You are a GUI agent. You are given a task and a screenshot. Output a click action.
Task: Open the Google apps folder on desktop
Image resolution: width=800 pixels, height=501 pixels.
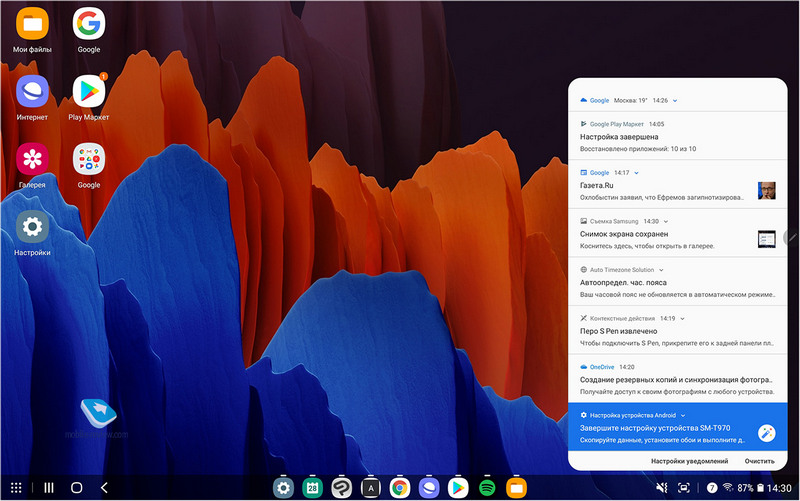[89, 160]
